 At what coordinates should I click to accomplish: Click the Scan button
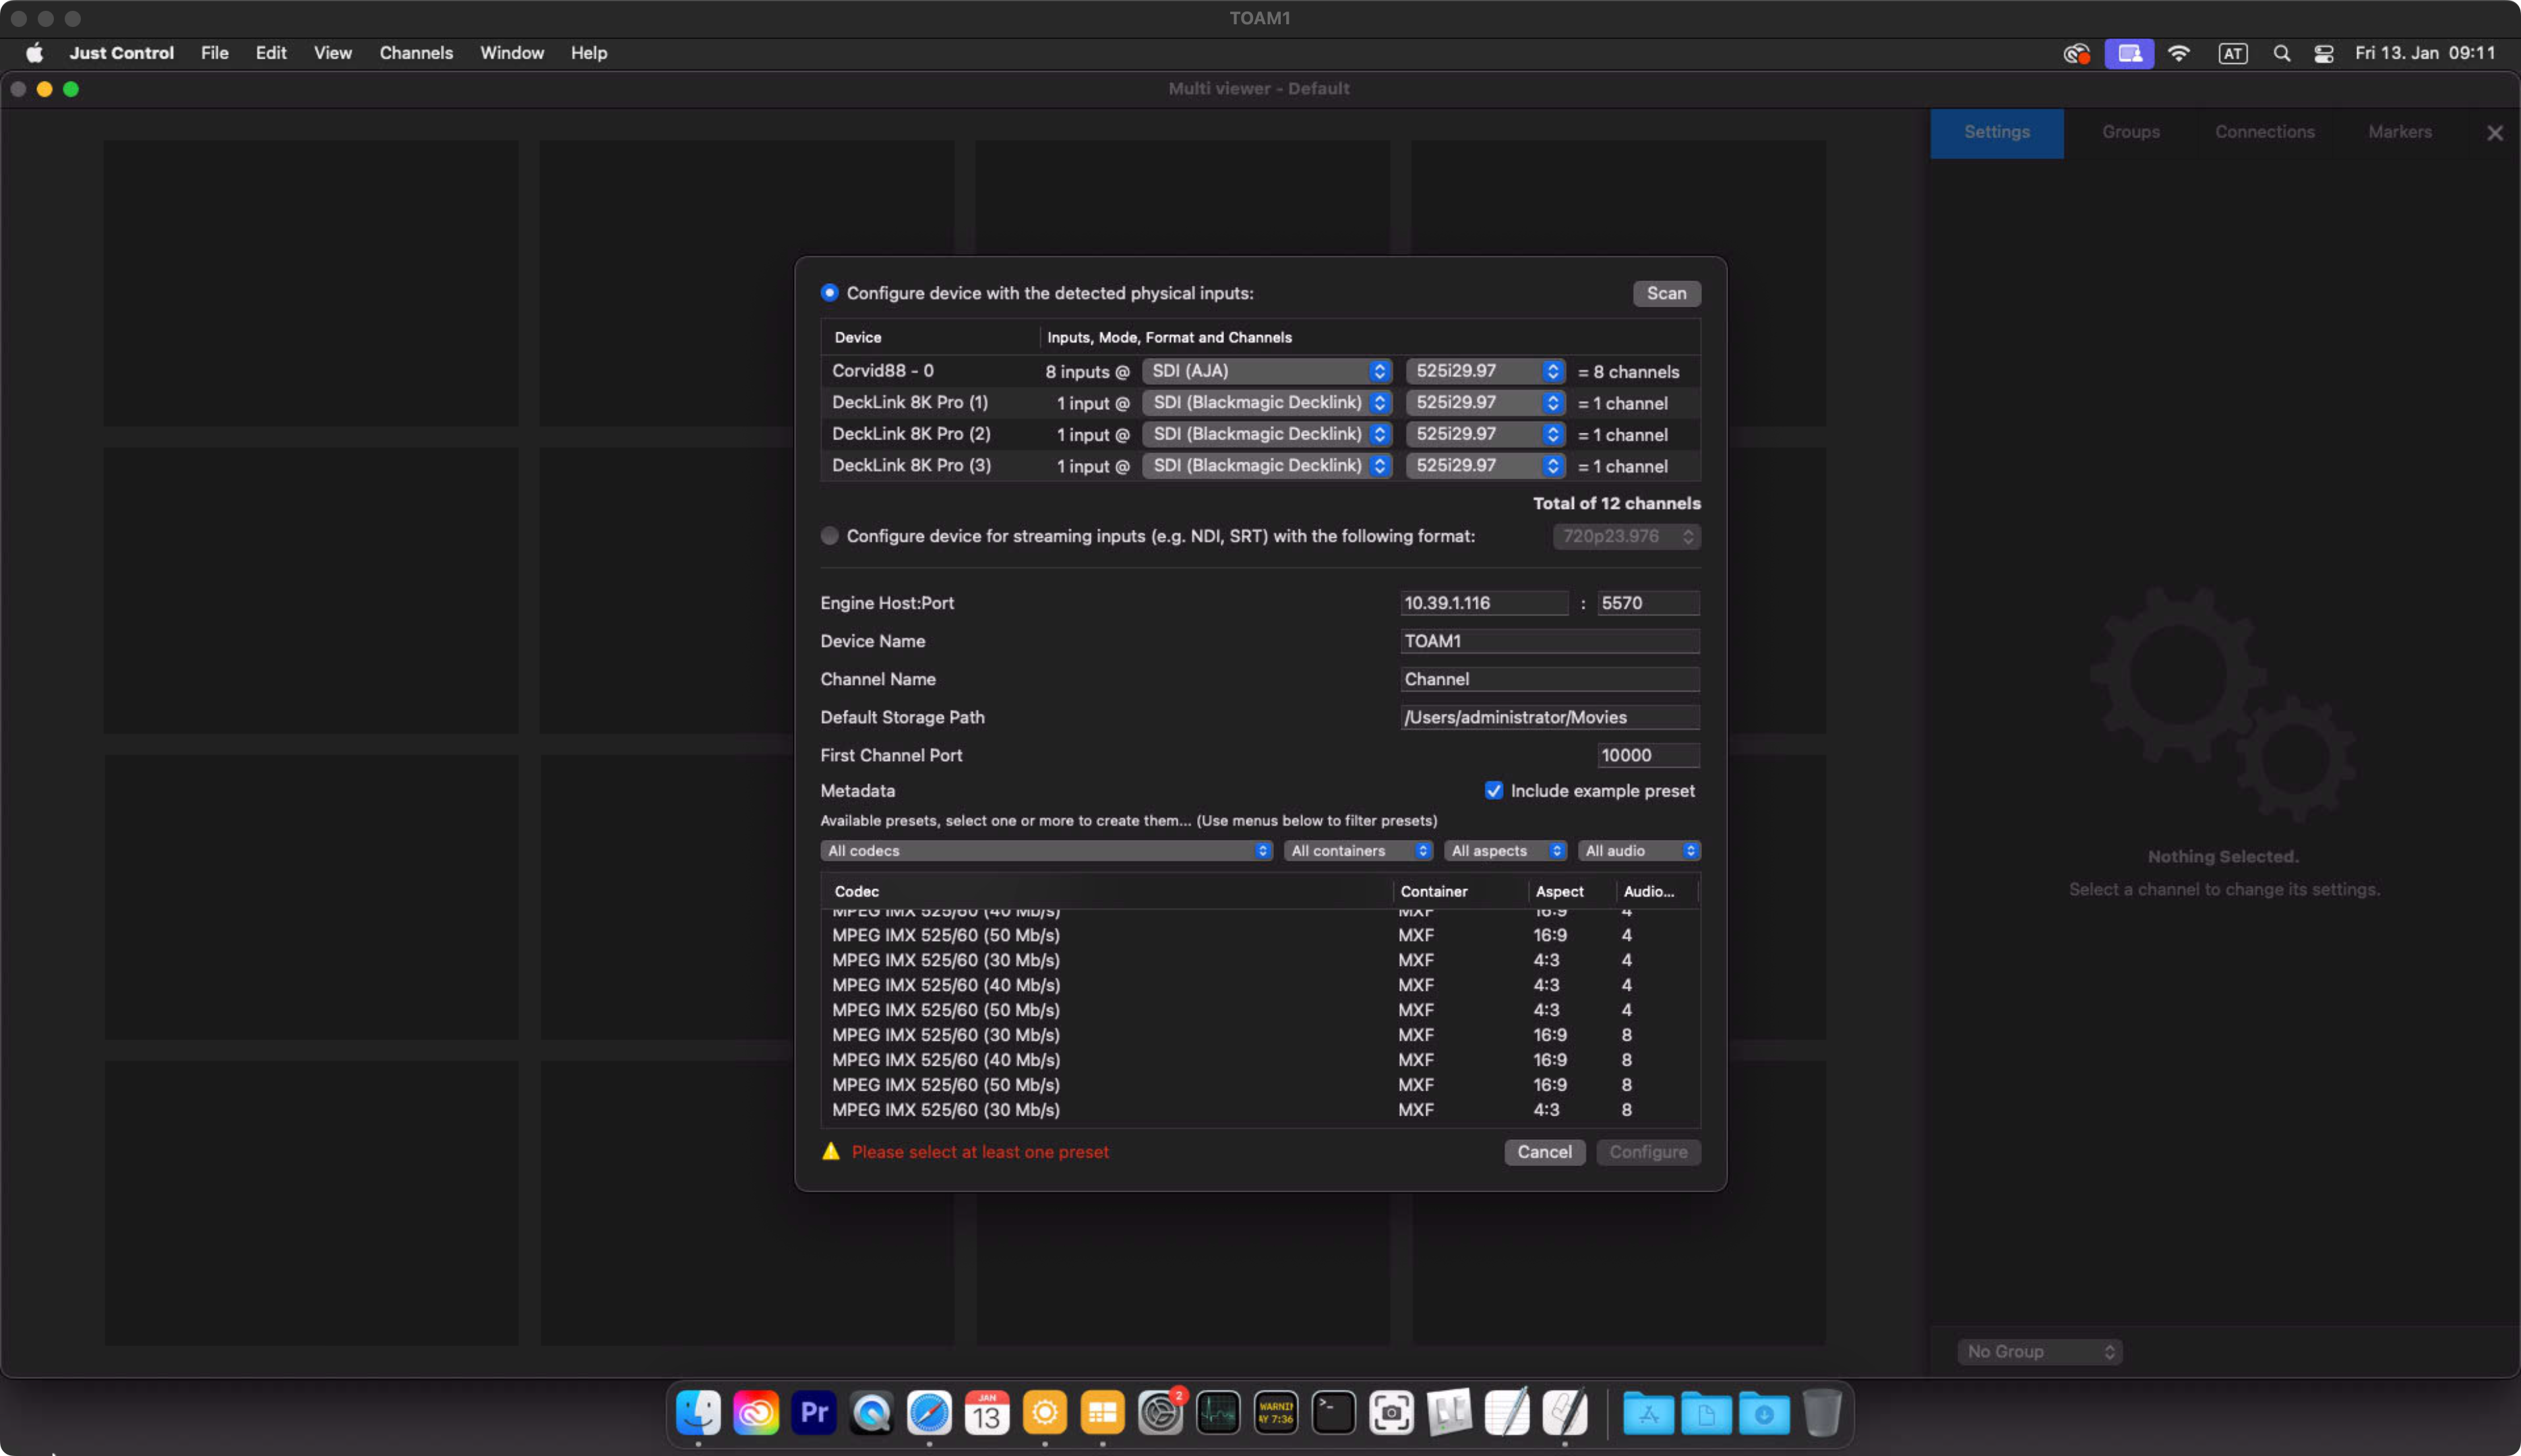(x=1667, y=293)
